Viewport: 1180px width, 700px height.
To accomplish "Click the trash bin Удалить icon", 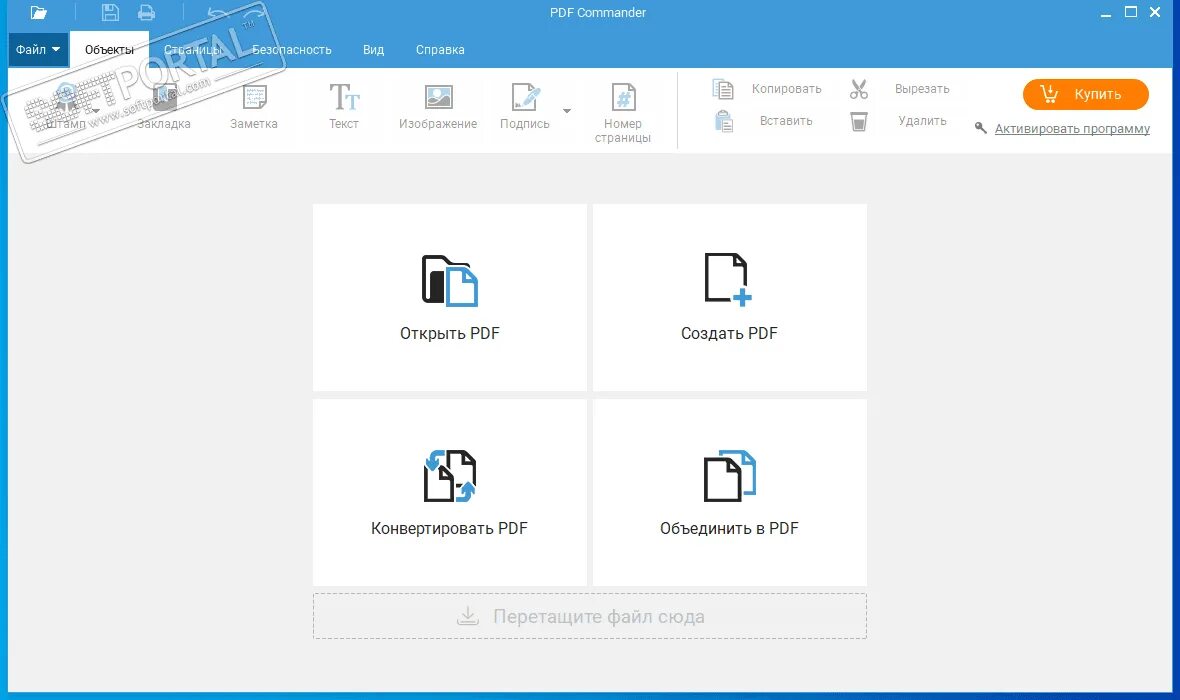I will (859, 121).
